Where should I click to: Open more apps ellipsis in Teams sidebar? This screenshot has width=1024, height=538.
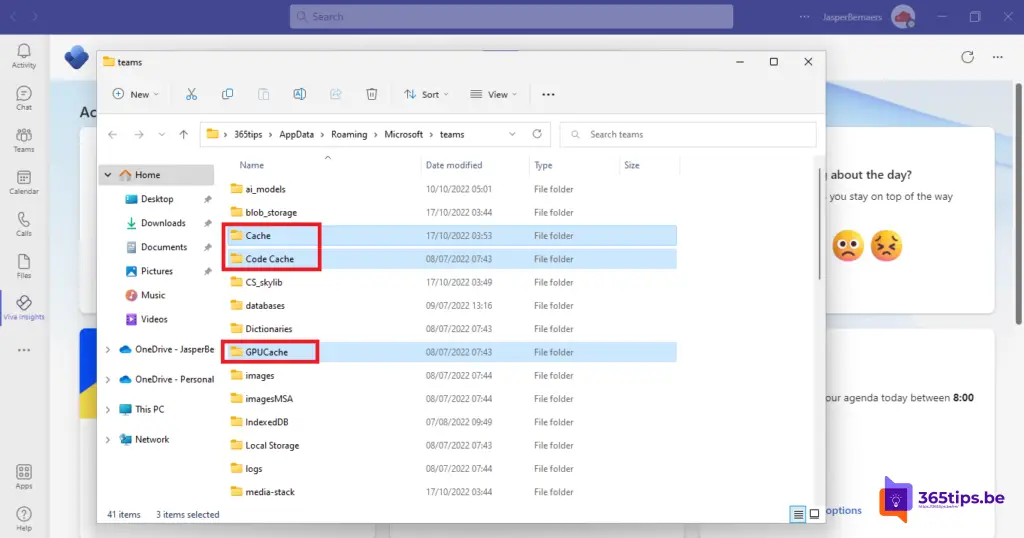[x=24, y=350]
